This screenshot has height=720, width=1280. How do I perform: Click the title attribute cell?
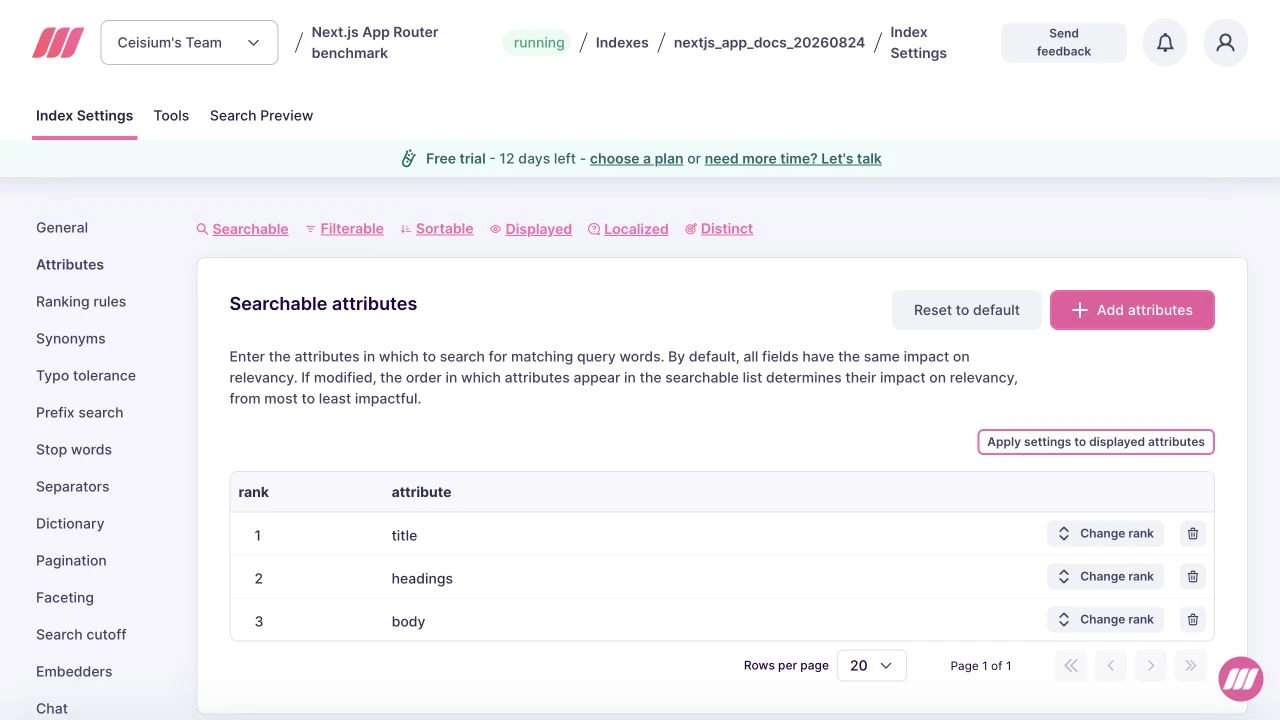[404, 536]
